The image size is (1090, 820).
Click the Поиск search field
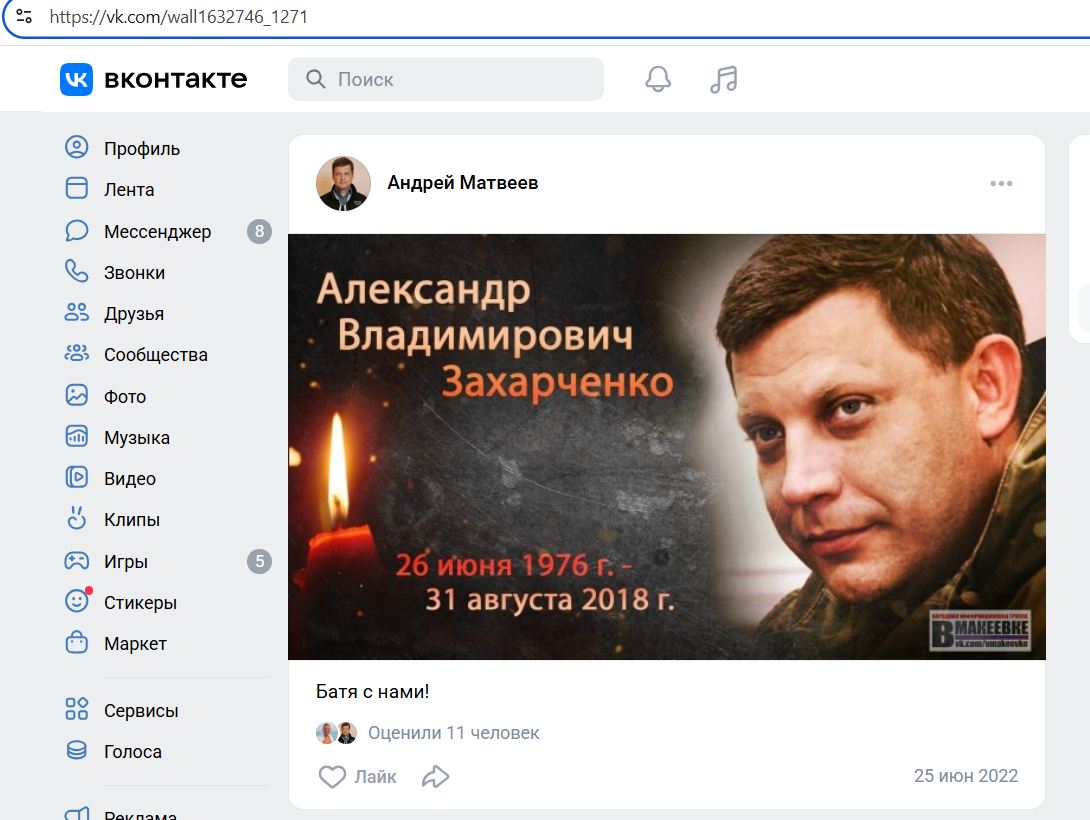[x=446, y=79]
